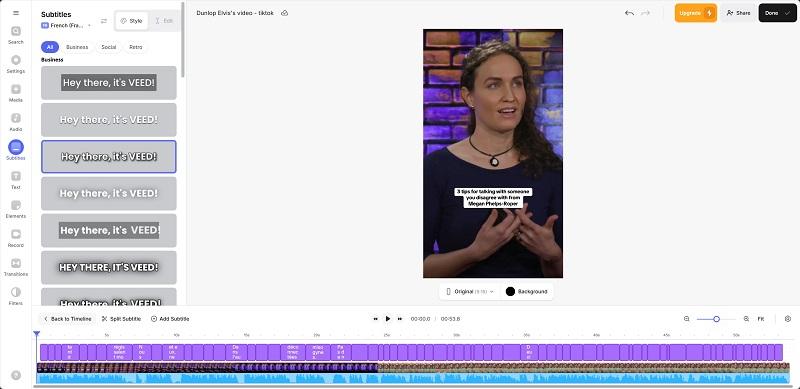Open the Audio panel in sidebar
Image resolution: width=800 pixels, height=389 pixels.
point(16,123)
